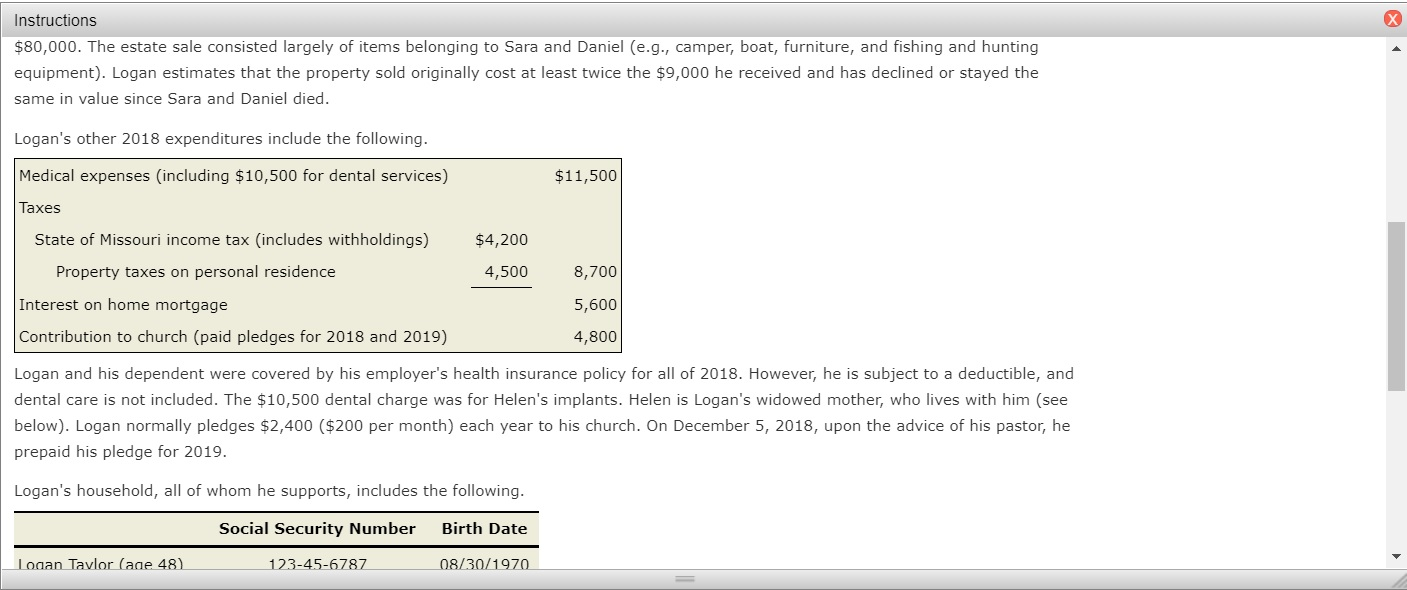Click the Social Security Number column header
Viewport: 1407px width, 590px height.
click(317, 528)
